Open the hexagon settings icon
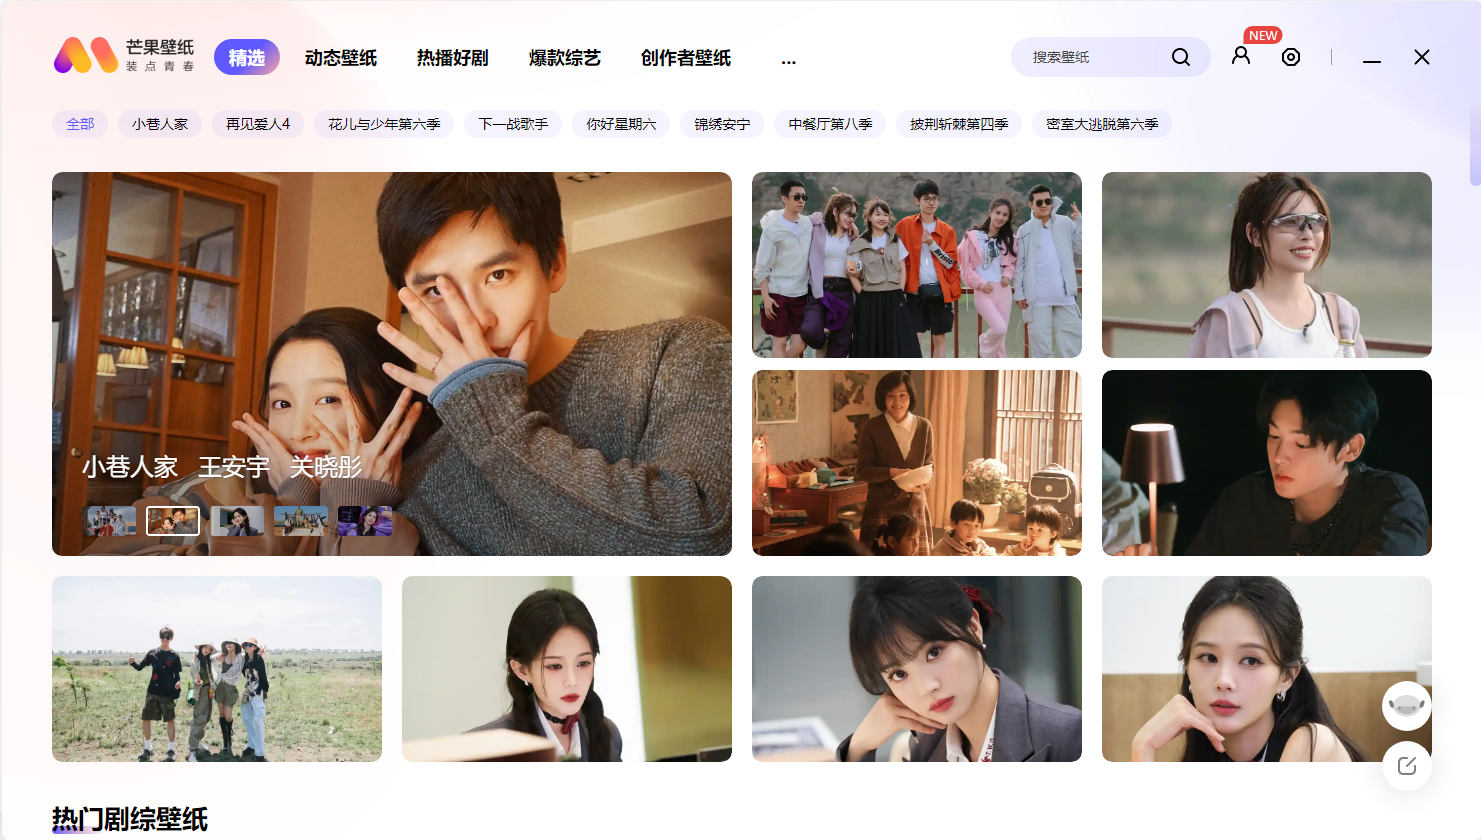The height and width of the screenshot is (840, 1481). coord(1291,57)
